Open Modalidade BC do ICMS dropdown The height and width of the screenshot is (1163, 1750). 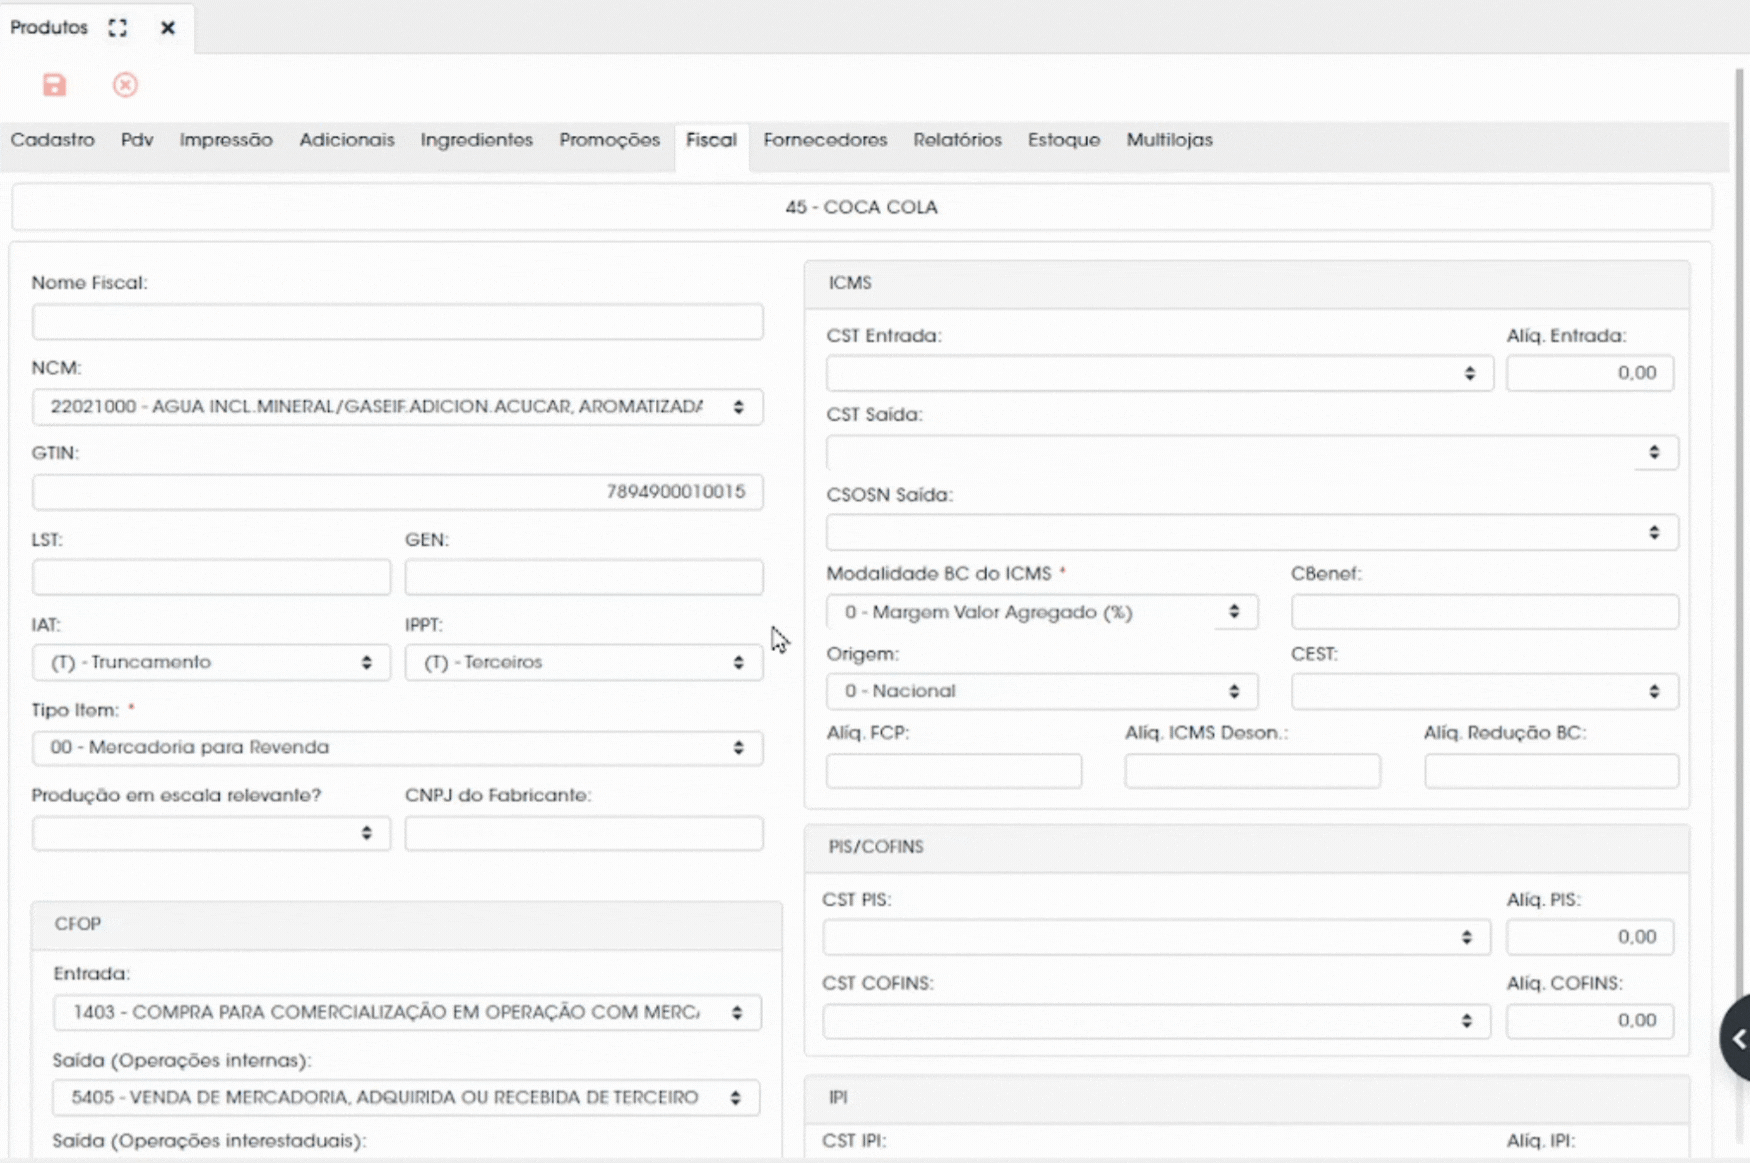(x=1042, y=612)
